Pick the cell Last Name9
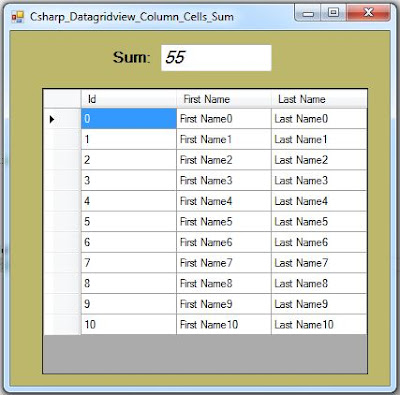The image size is (400, 395). point(319,304)
